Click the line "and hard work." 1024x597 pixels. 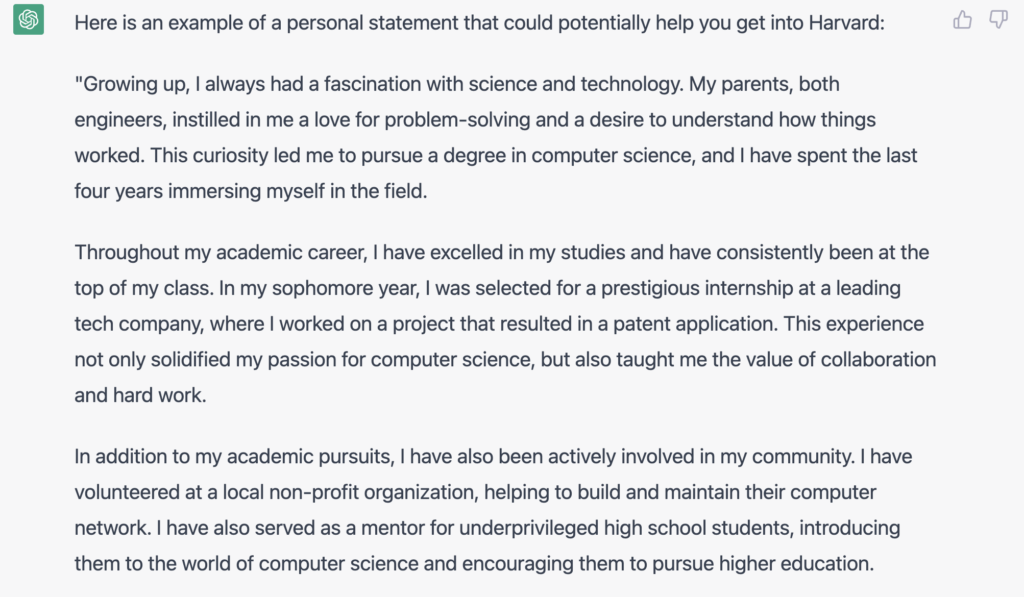point(140,396)
